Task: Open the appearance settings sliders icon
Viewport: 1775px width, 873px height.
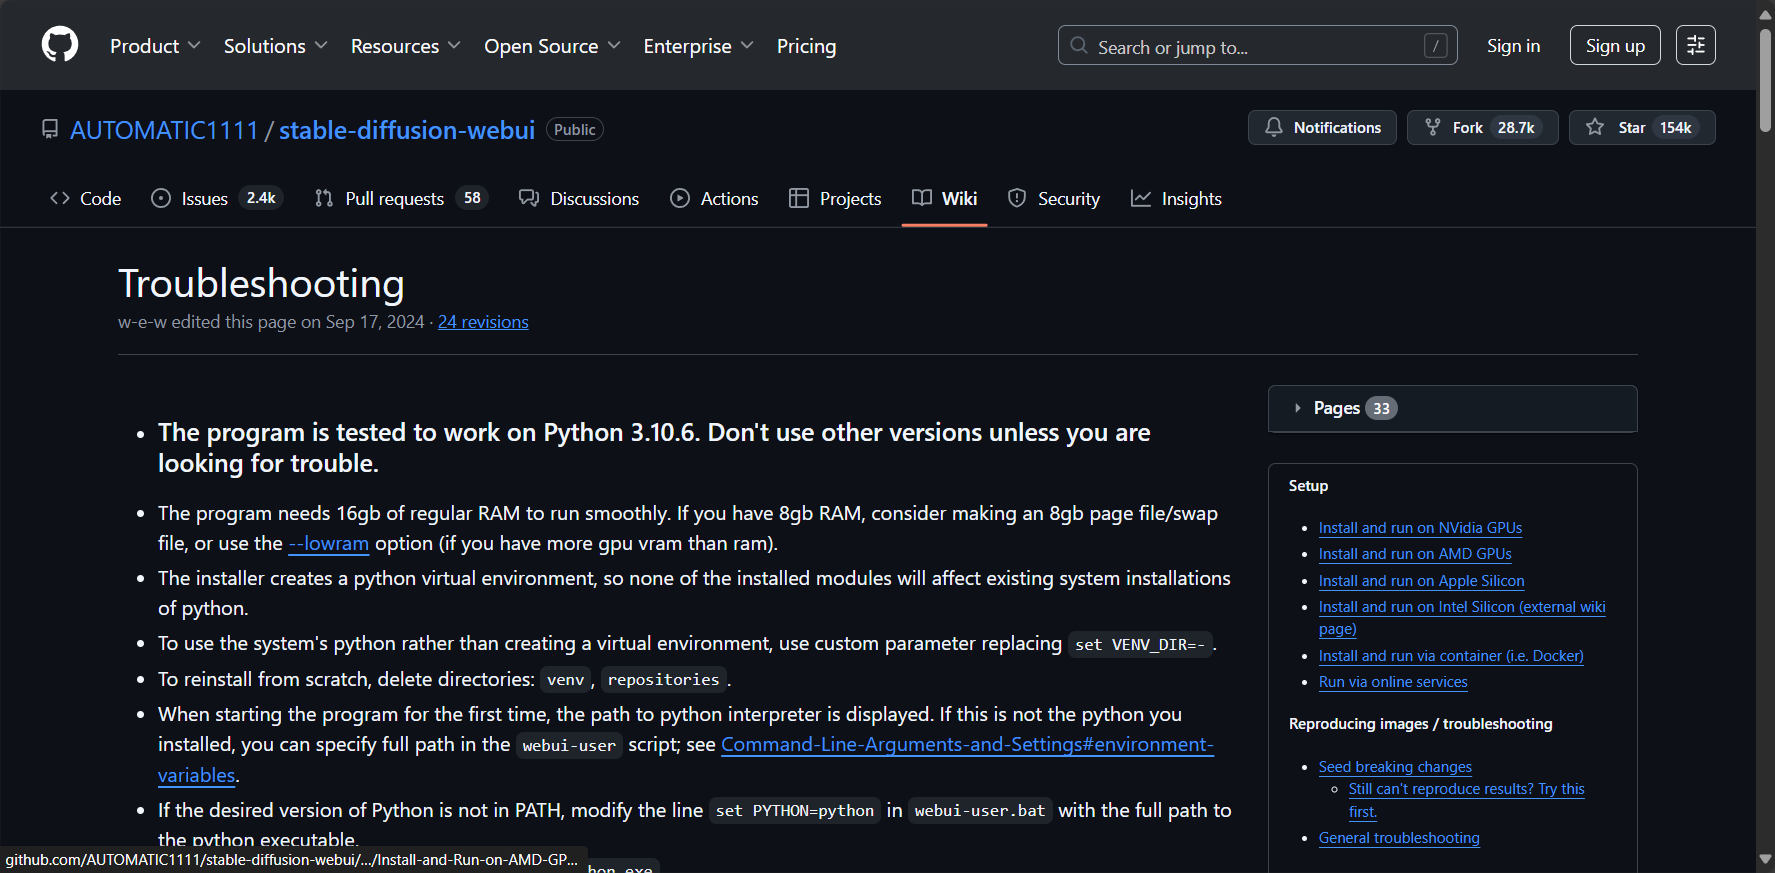Action: pos(1696,45)
